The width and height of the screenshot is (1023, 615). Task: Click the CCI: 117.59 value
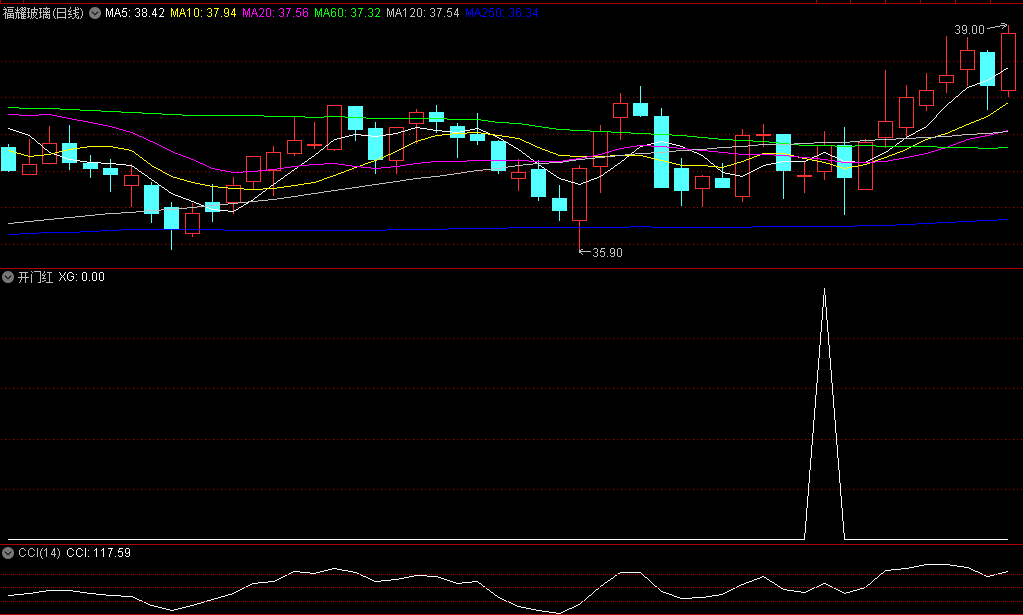point(99,553)
